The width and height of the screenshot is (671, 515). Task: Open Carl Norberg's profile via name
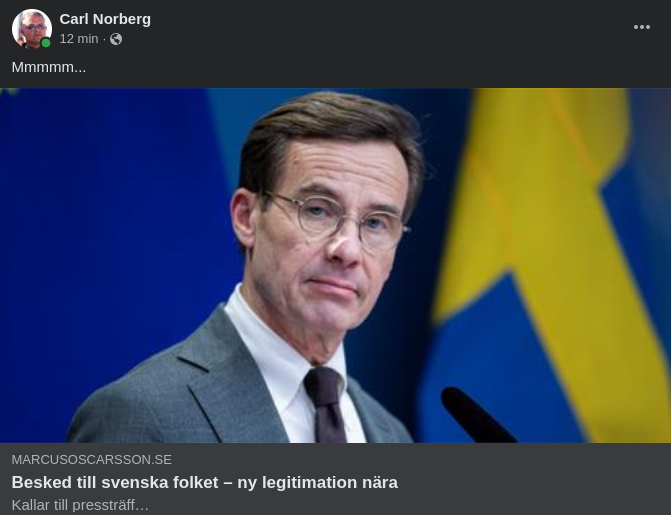click(105, 19)
